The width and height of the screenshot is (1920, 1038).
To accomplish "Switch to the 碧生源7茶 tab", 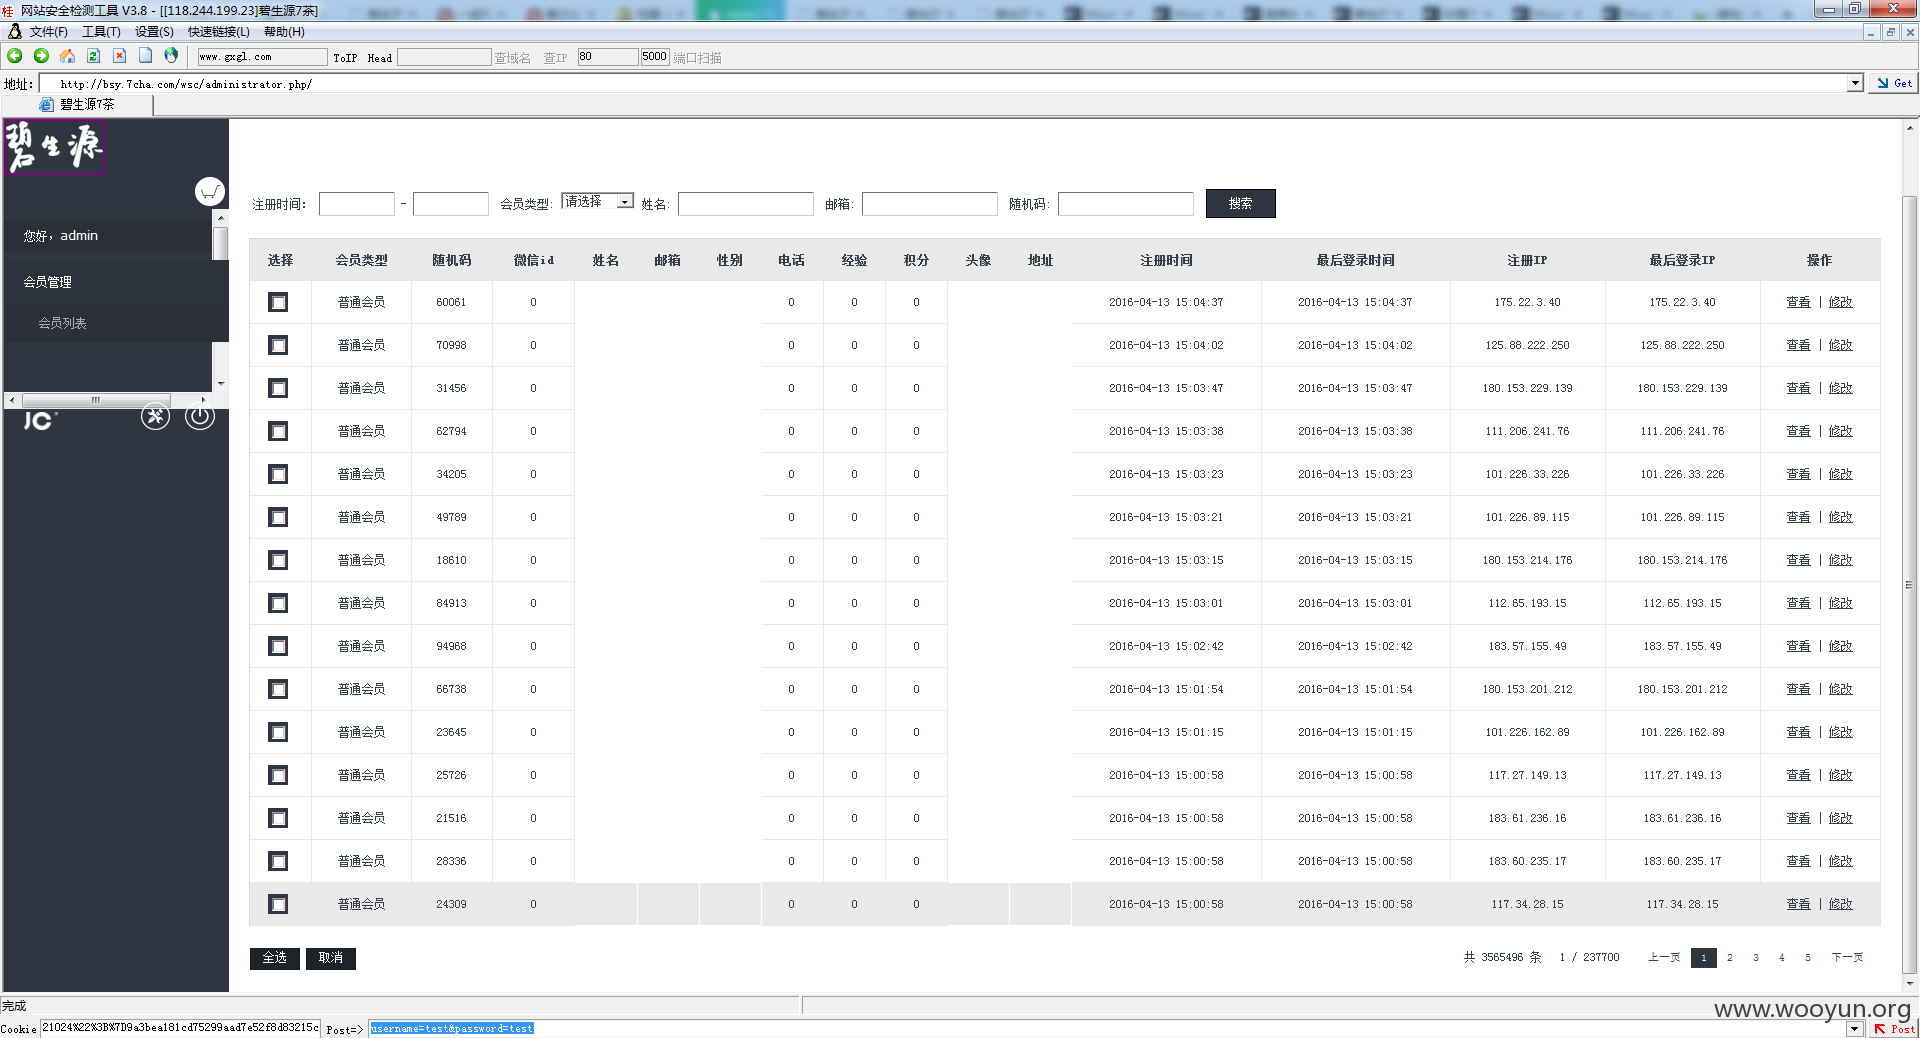I will [78, 104].
